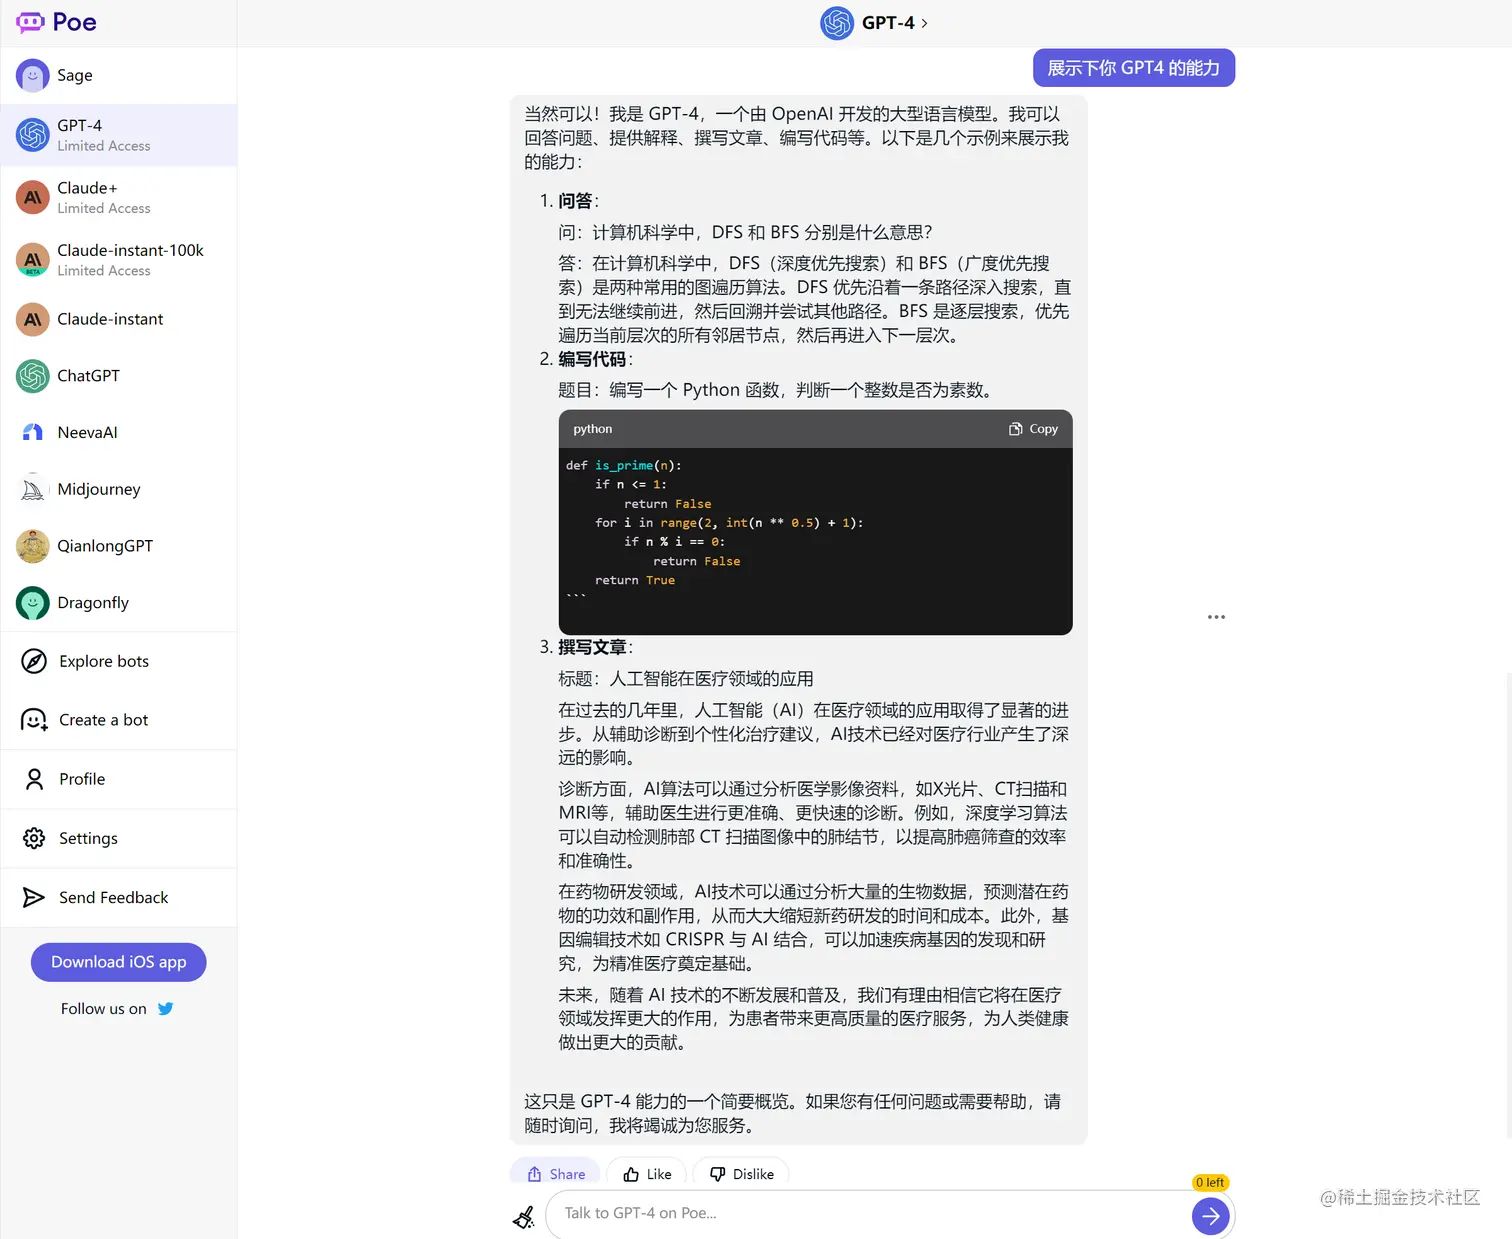Image resolution: width=1512 pixels, height=1239 pixels.
Task: Select Claude-instant-100k chat entry
Action: point(119,260)
